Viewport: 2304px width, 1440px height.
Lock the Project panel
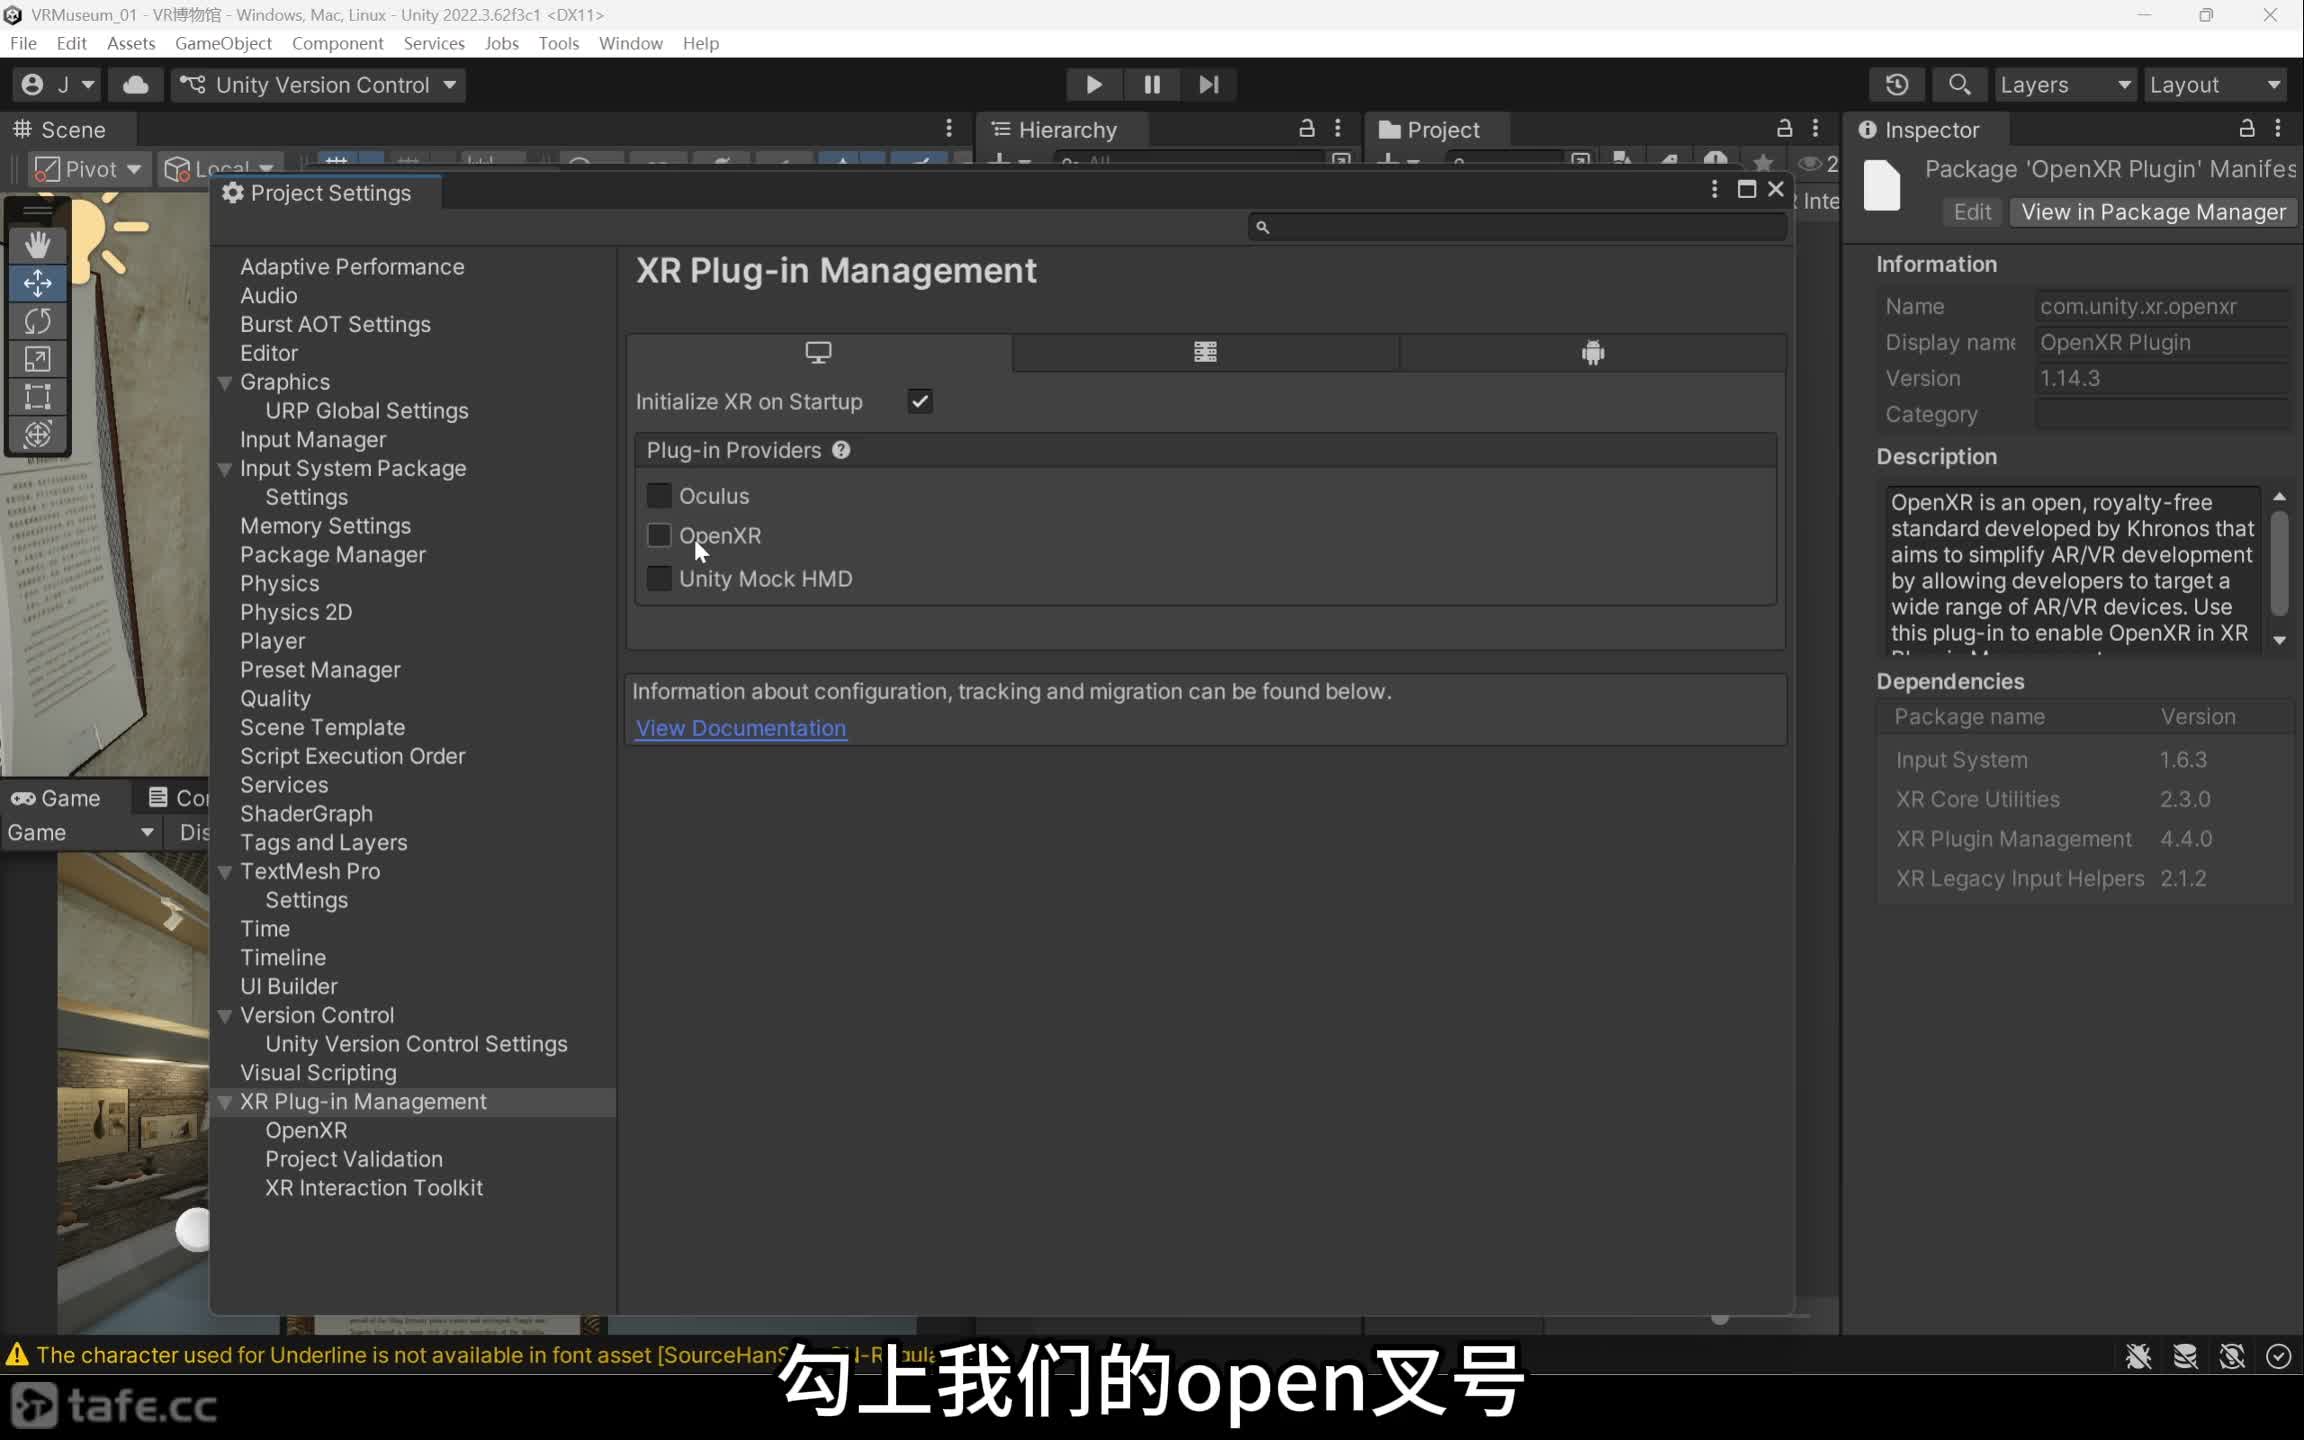(1784, 129)
